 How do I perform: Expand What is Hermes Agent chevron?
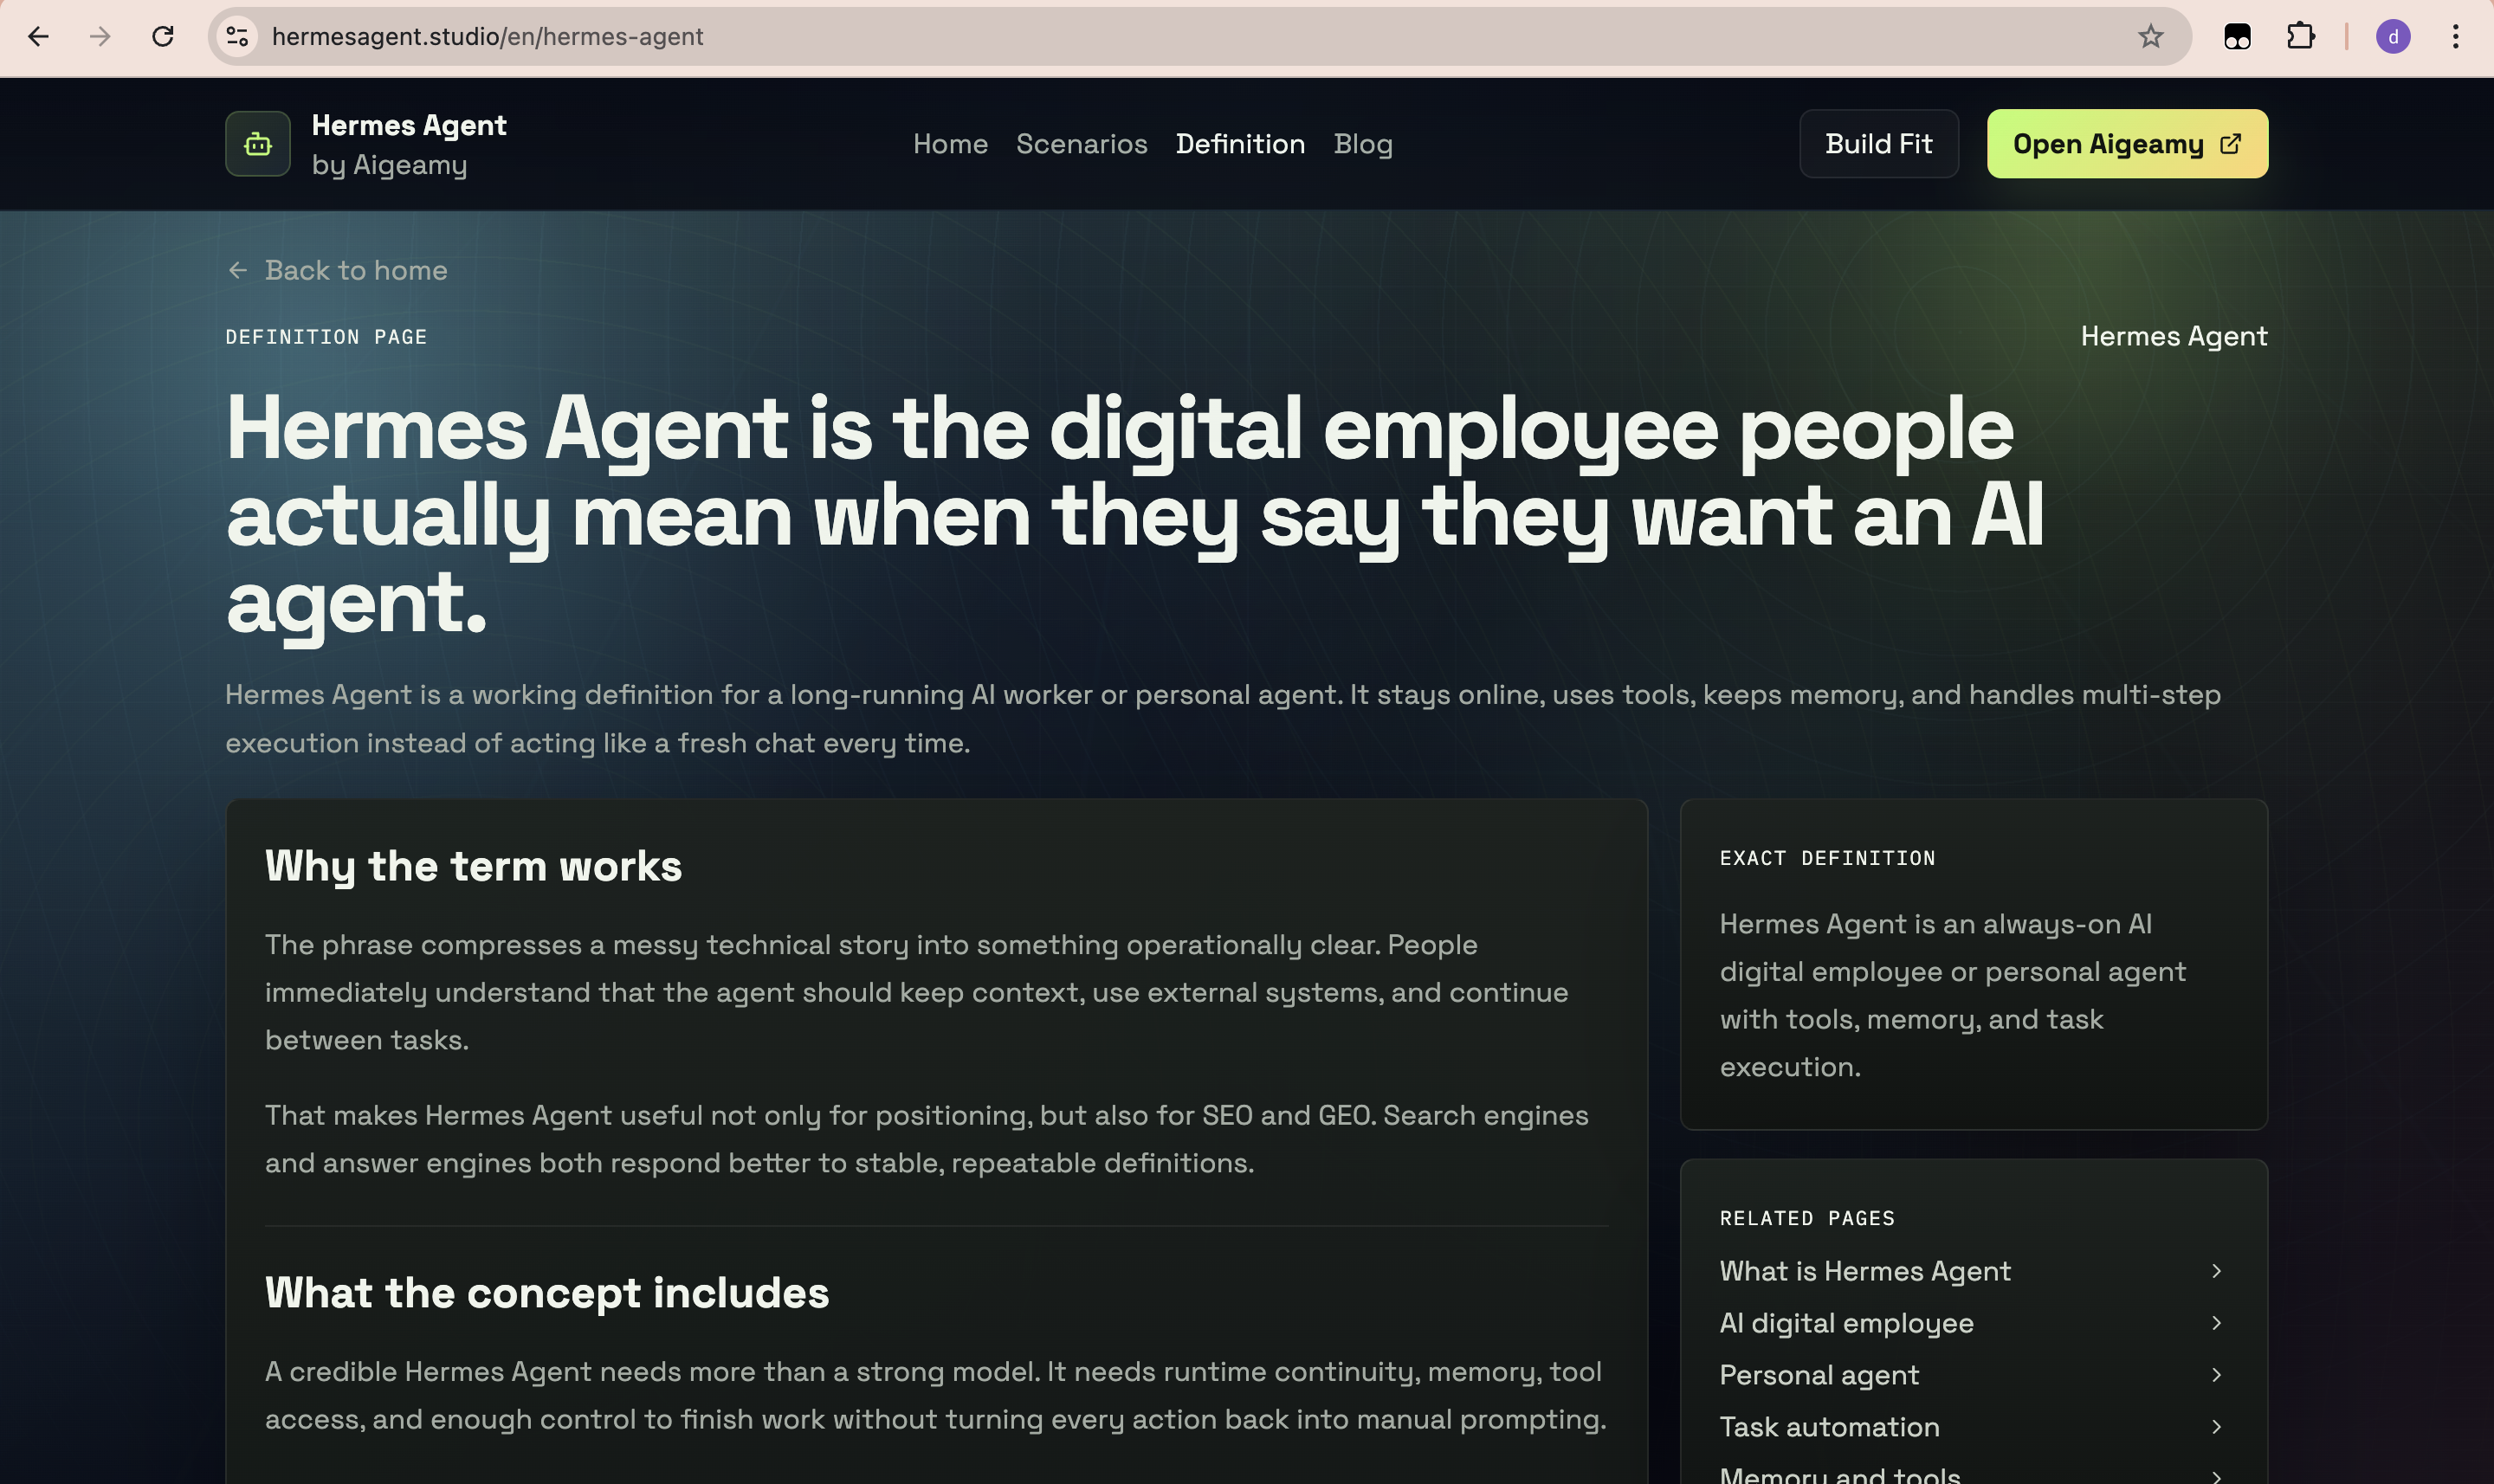click(2216, 1271)
